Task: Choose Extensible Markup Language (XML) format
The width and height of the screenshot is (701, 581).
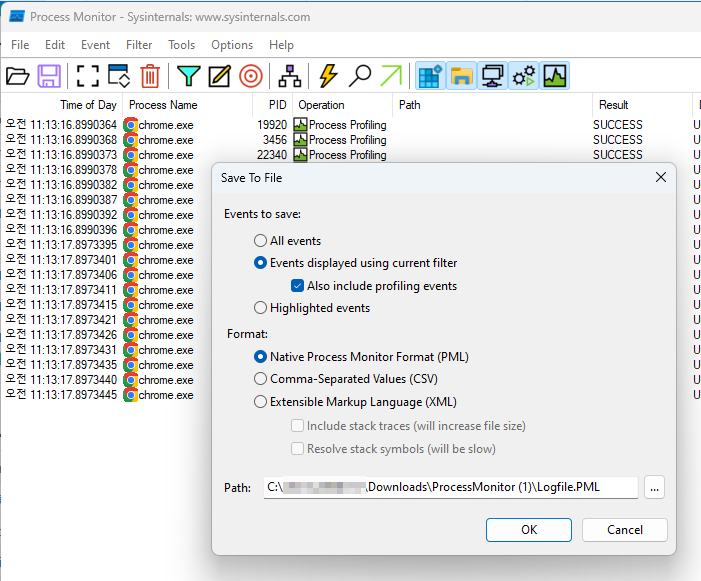Action: click(260, 402)
